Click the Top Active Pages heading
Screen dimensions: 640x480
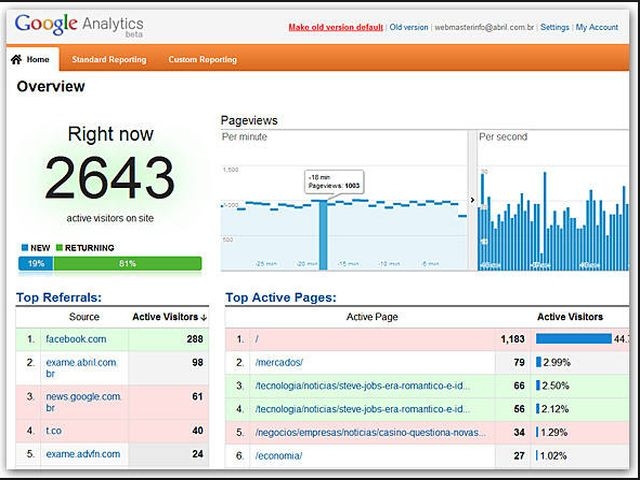(x=281, y=298)
